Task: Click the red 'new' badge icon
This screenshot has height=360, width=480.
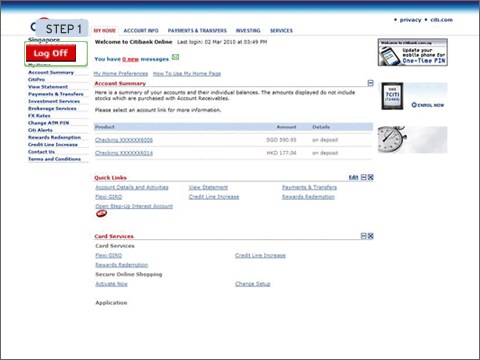Action: click(x=101, y=214)
